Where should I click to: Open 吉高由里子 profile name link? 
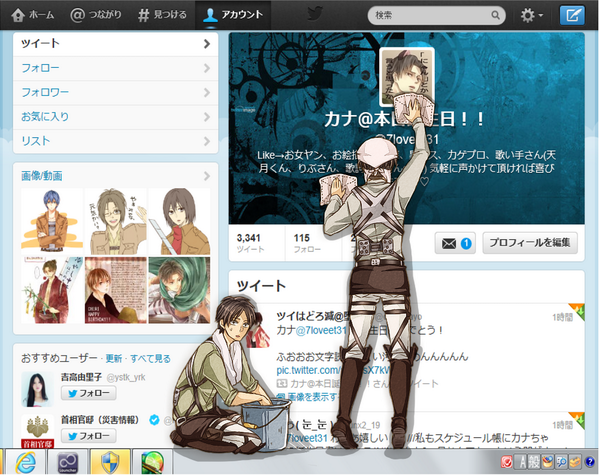[x=81, y=378]
